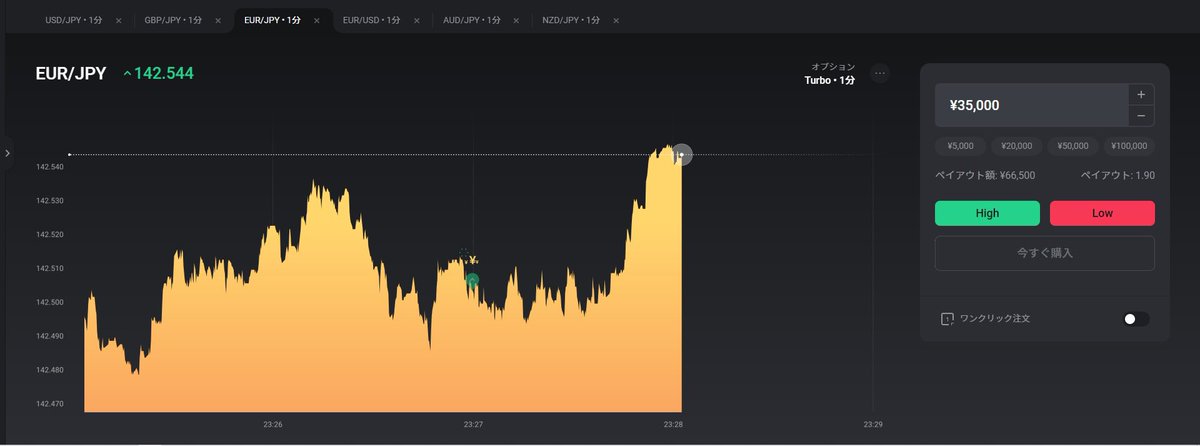
Task: Switch to the USD/JPY 1分 tab
Action: tap(73, 20)
